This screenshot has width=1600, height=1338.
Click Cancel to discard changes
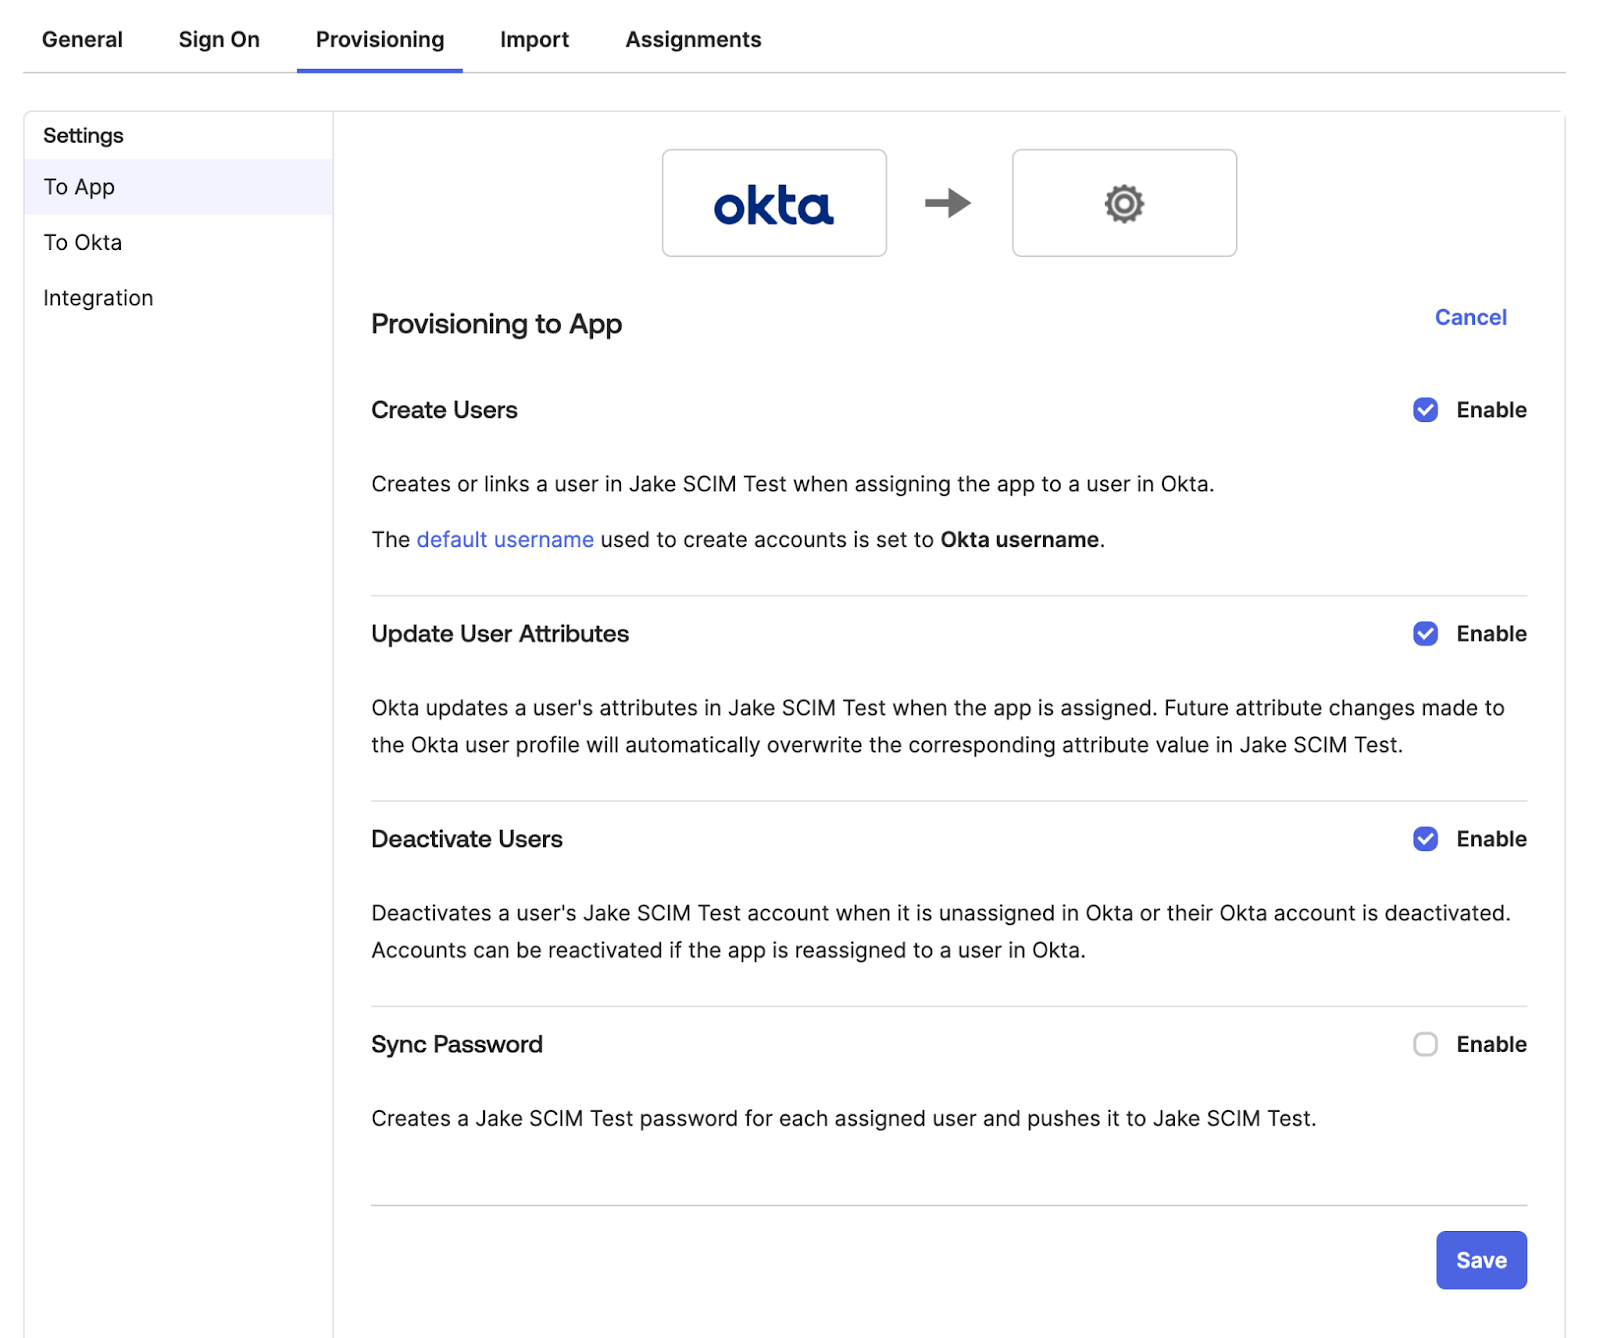click(1469, 317)
